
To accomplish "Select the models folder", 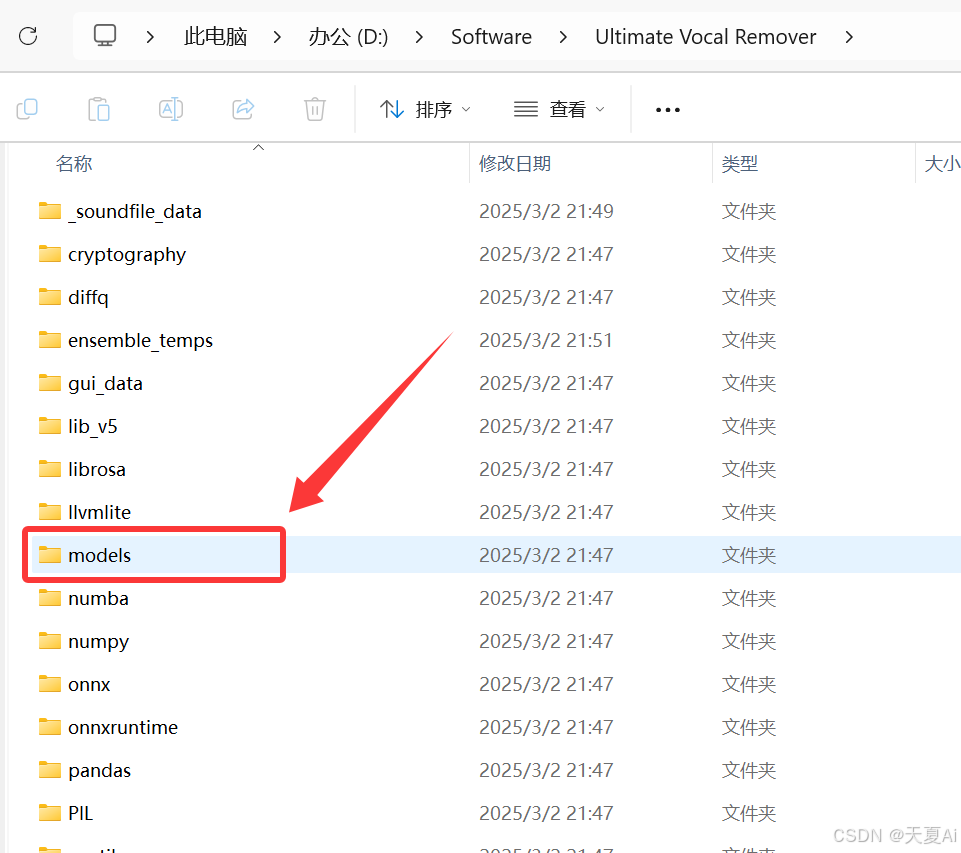I will pyautogui.click(x=99, y=555).
